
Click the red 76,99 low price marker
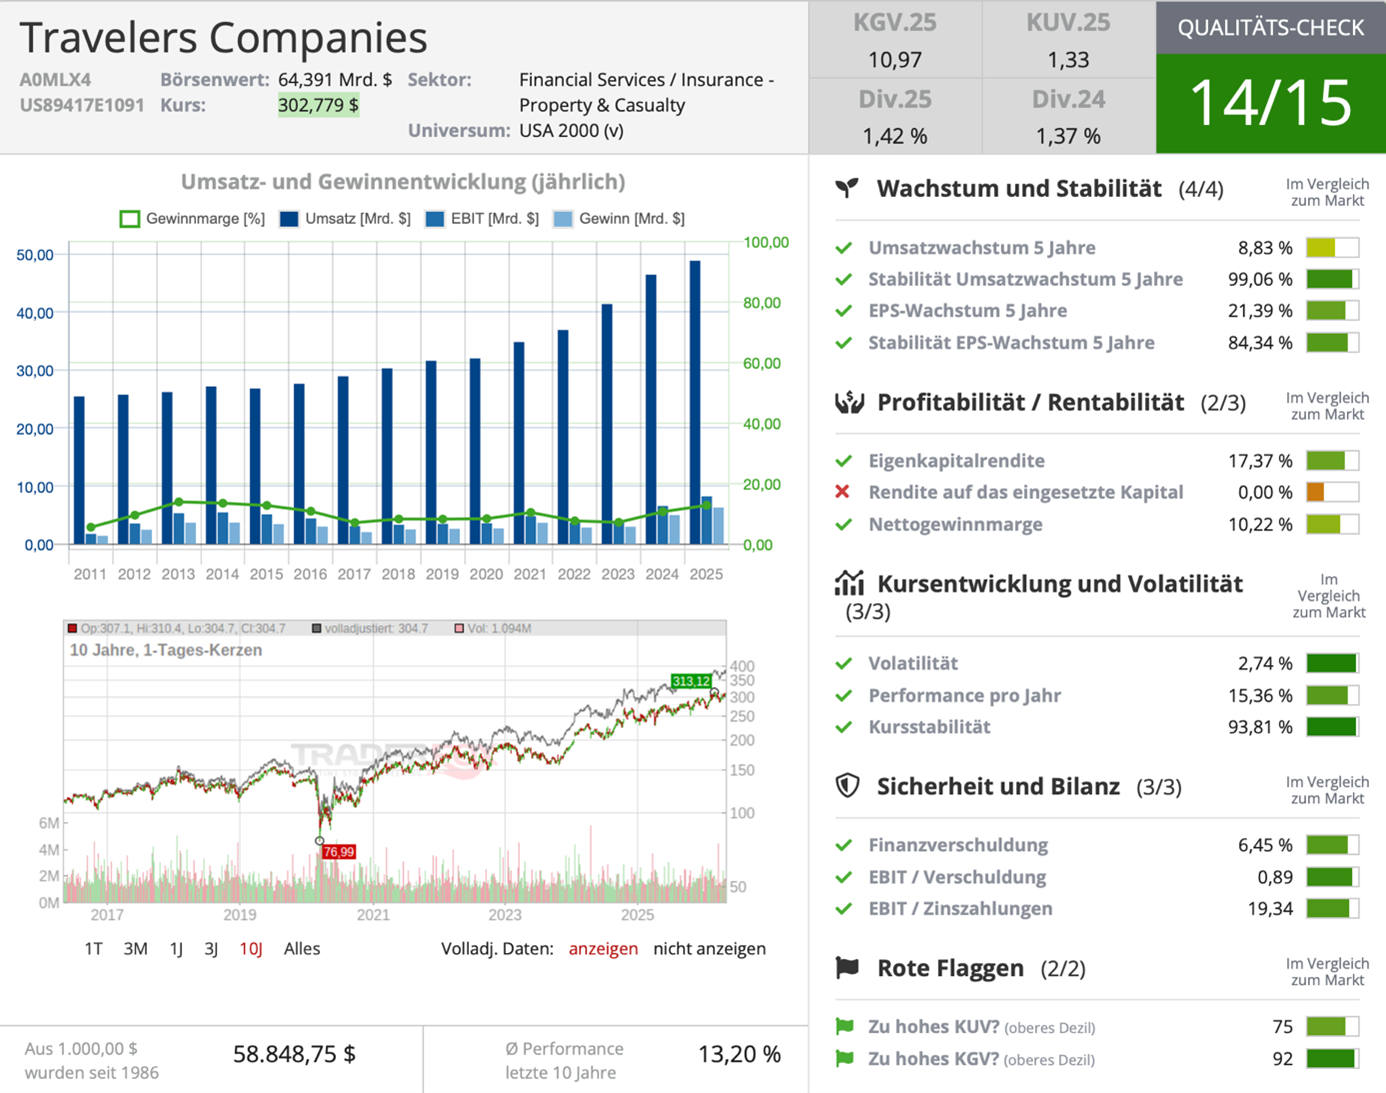tap(339, 852)
